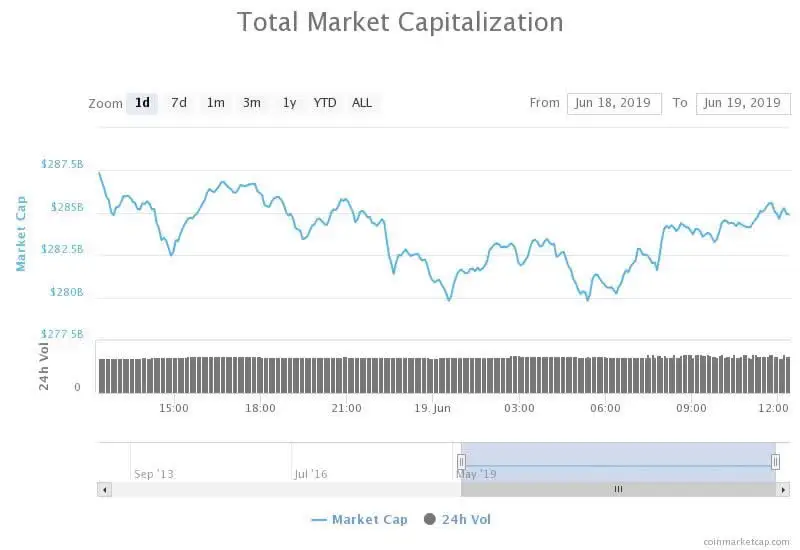Screen dimensions: 800x550
Task: Select the 1d zoom range
Action: tap(142, 103)
